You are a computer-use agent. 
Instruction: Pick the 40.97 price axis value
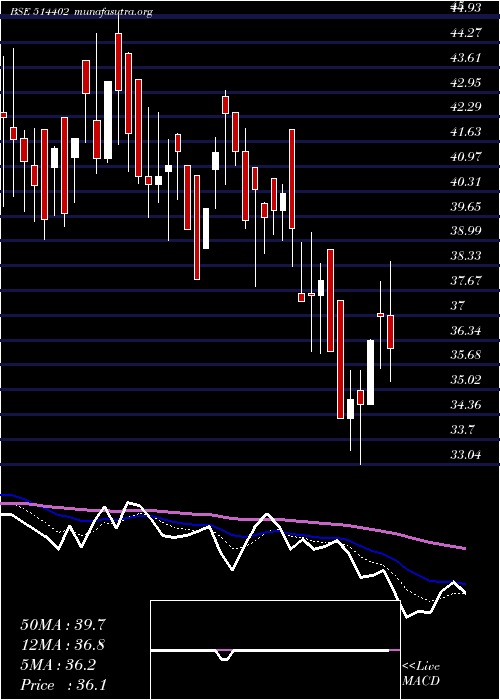pyautogui.click(x=467, y=157)
